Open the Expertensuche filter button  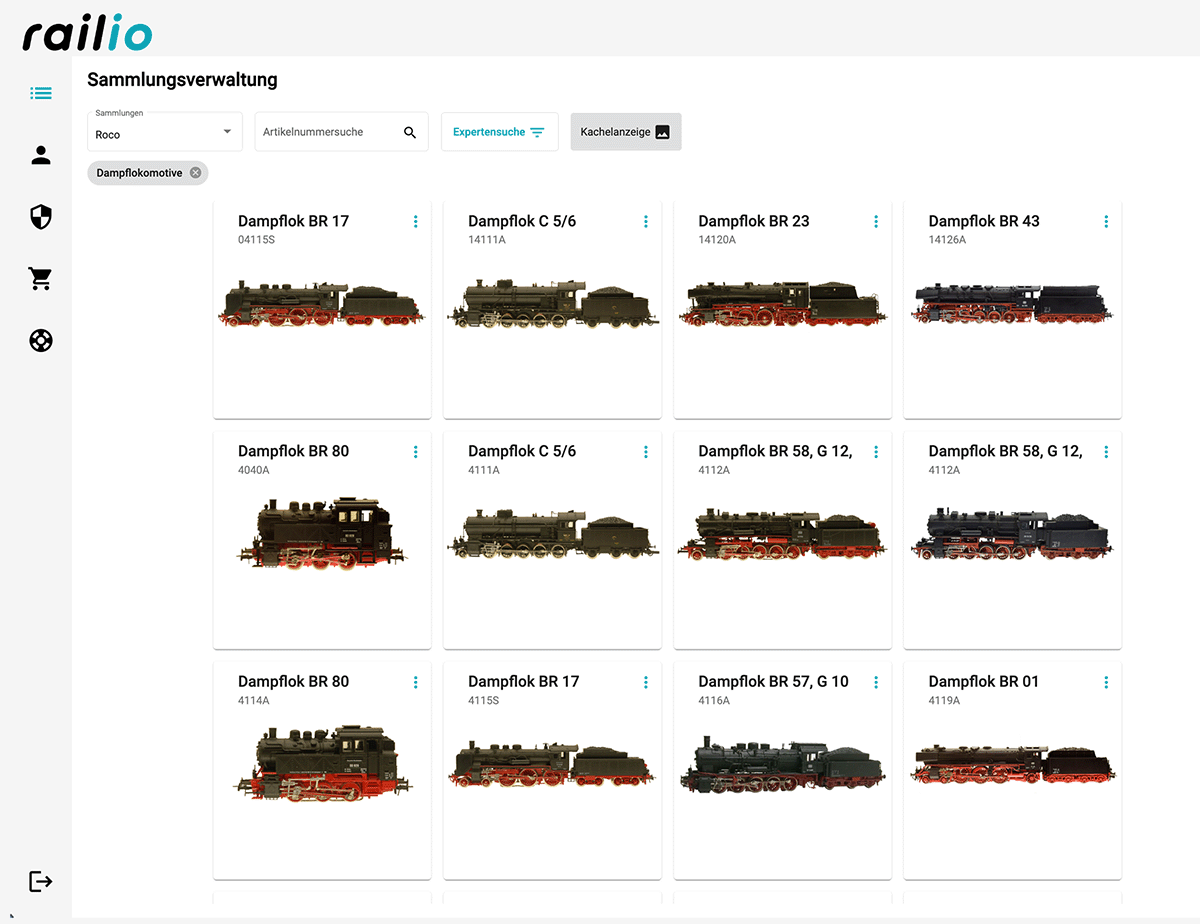tap(500, 132)
